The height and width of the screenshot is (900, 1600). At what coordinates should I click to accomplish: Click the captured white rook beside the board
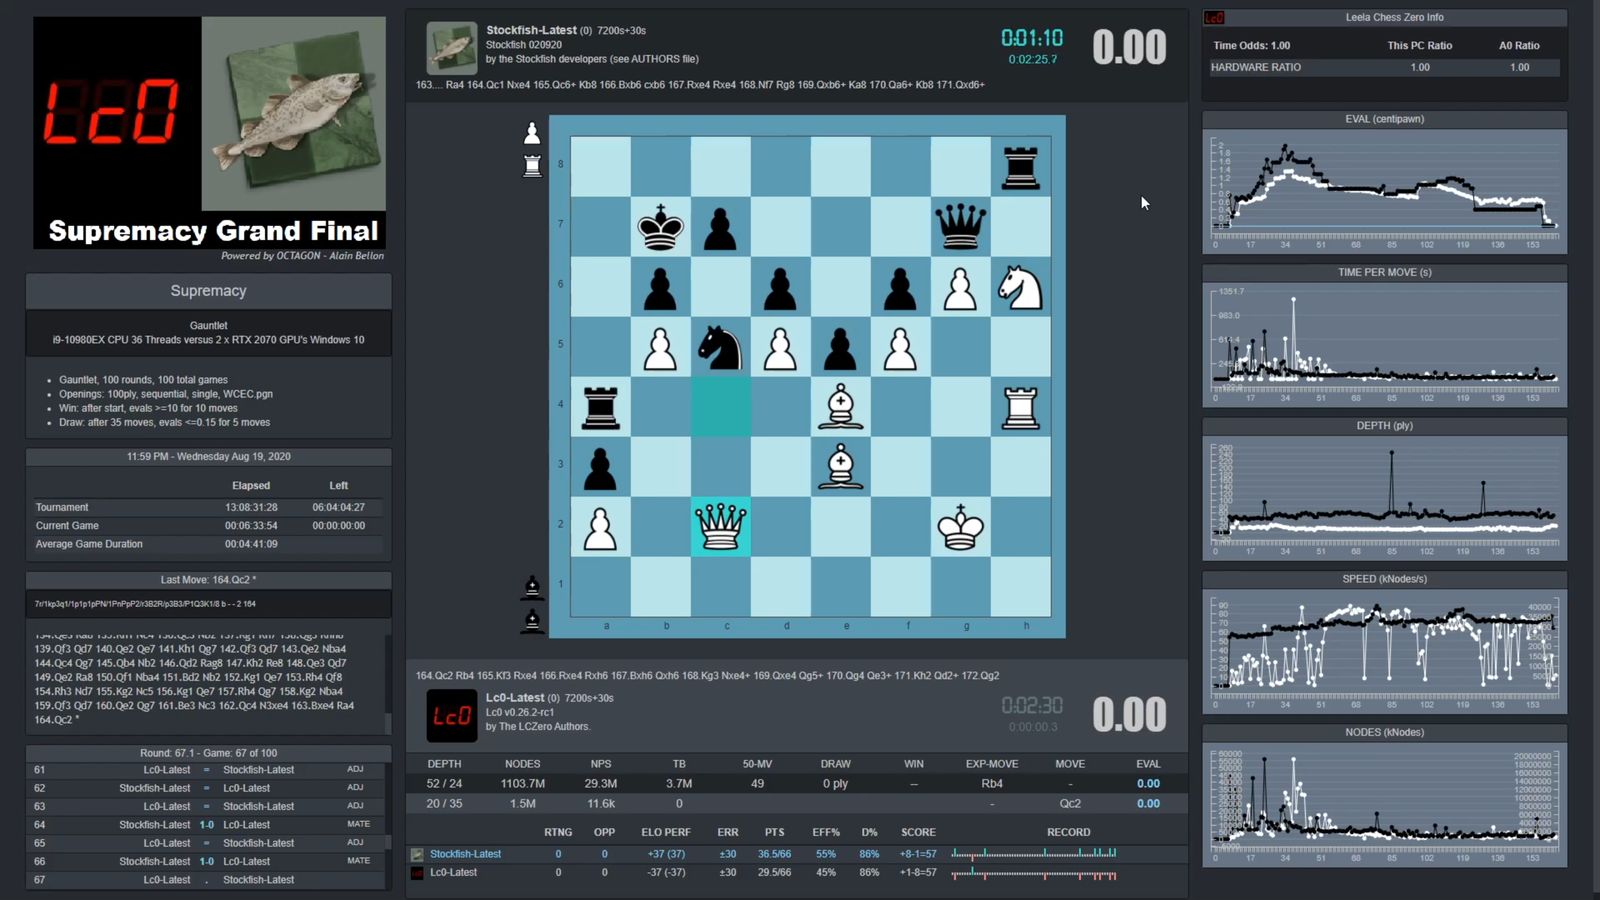[x=532, y=165]
